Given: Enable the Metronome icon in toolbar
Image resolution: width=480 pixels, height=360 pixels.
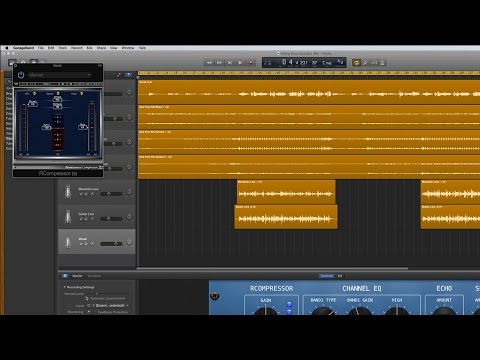Looking at the screenshot, I should point(382,63).
